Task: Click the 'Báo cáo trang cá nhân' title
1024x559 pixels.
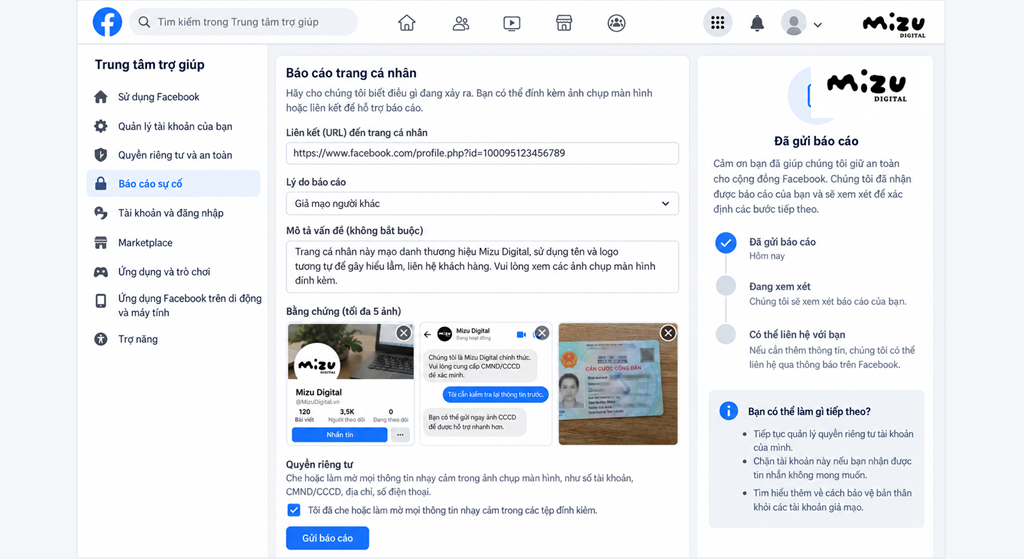Action: coord(351,73)
